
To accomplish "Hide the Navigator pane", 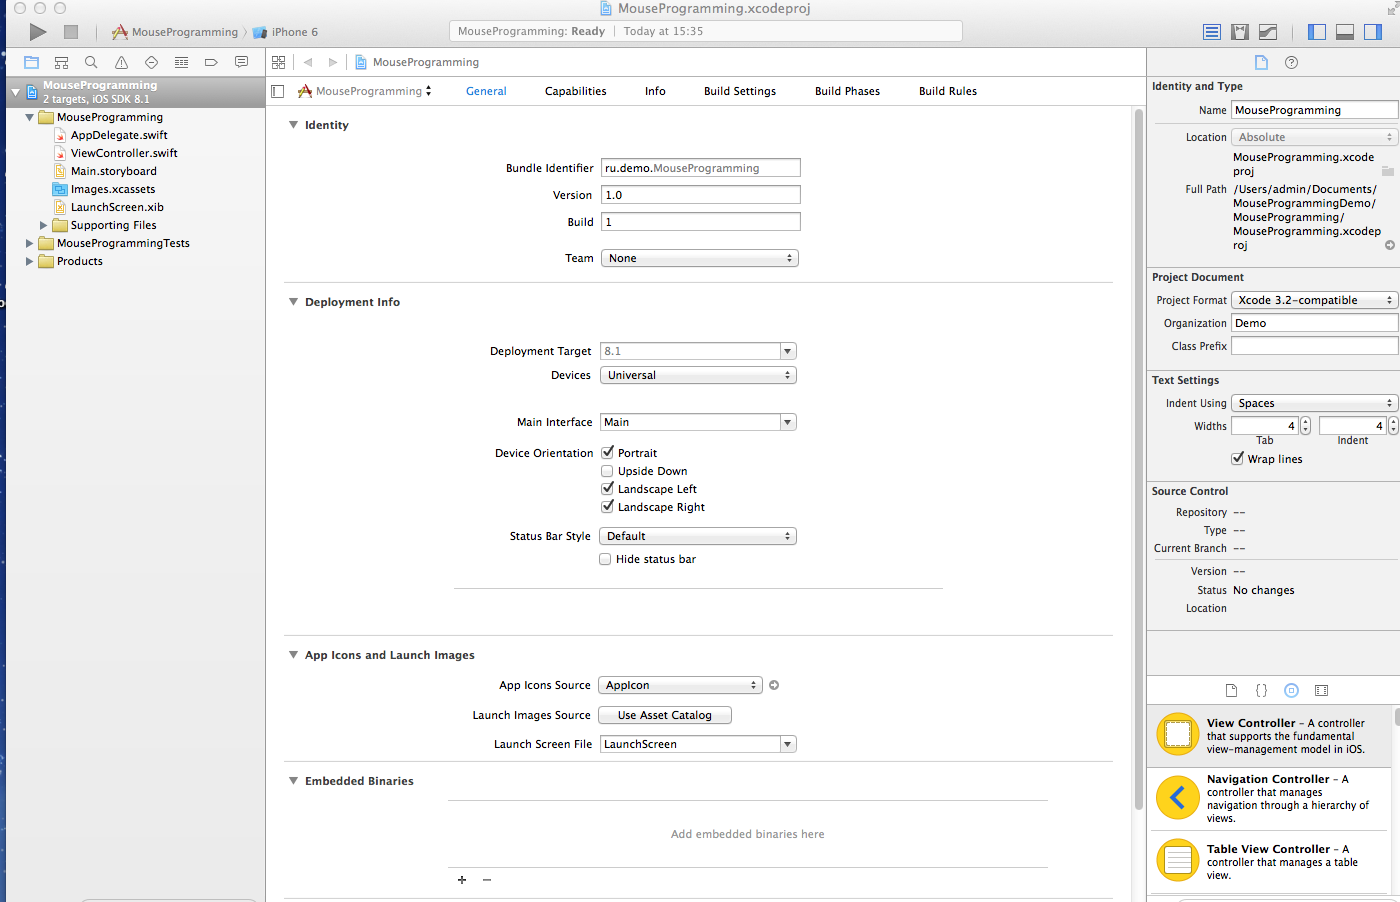I will click(1317, 32).
